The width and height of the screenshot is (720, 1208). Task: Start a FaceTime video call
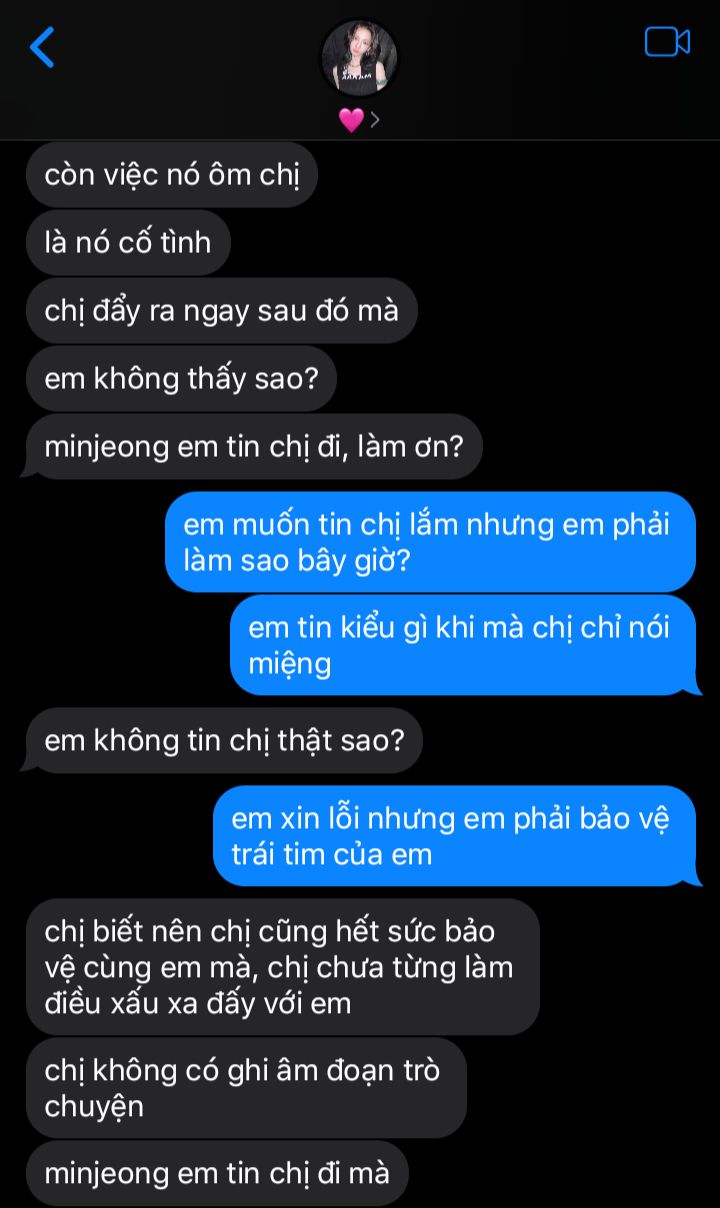[667, 42]
